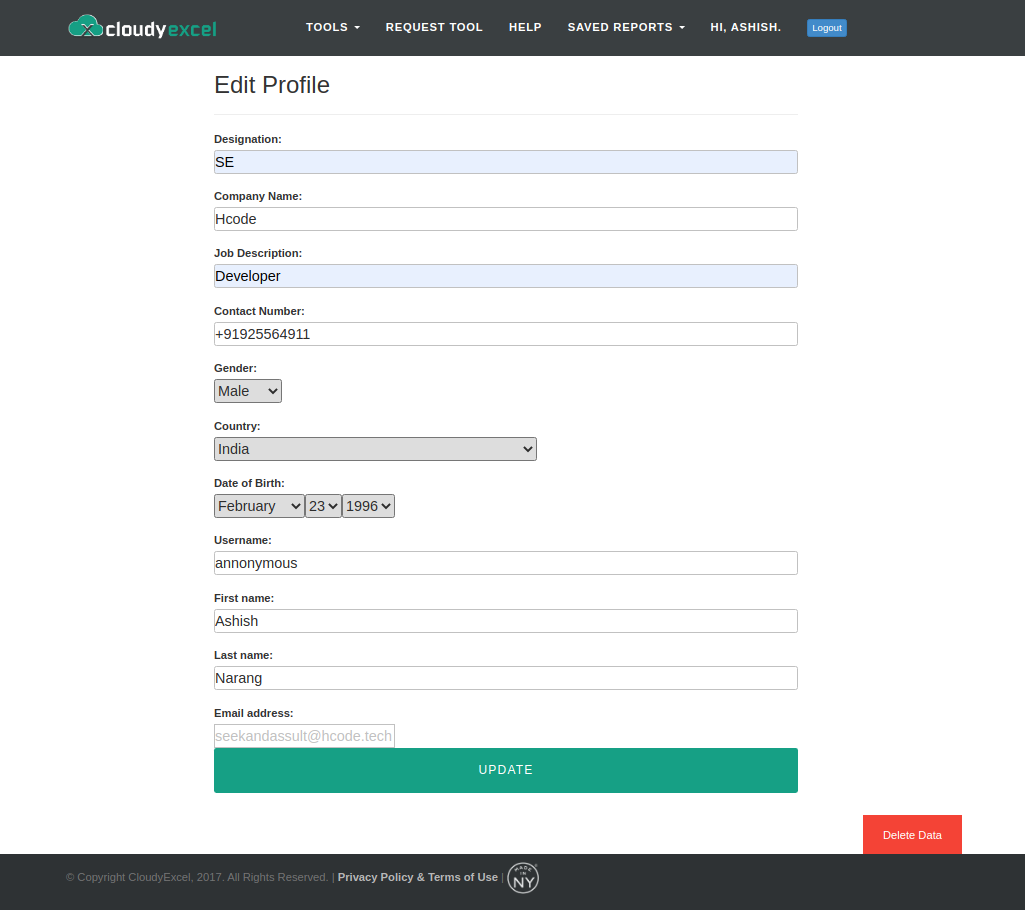Go to the Help page
The width and height of the screenshot is (1025, 911).
[x=525, y=27]
